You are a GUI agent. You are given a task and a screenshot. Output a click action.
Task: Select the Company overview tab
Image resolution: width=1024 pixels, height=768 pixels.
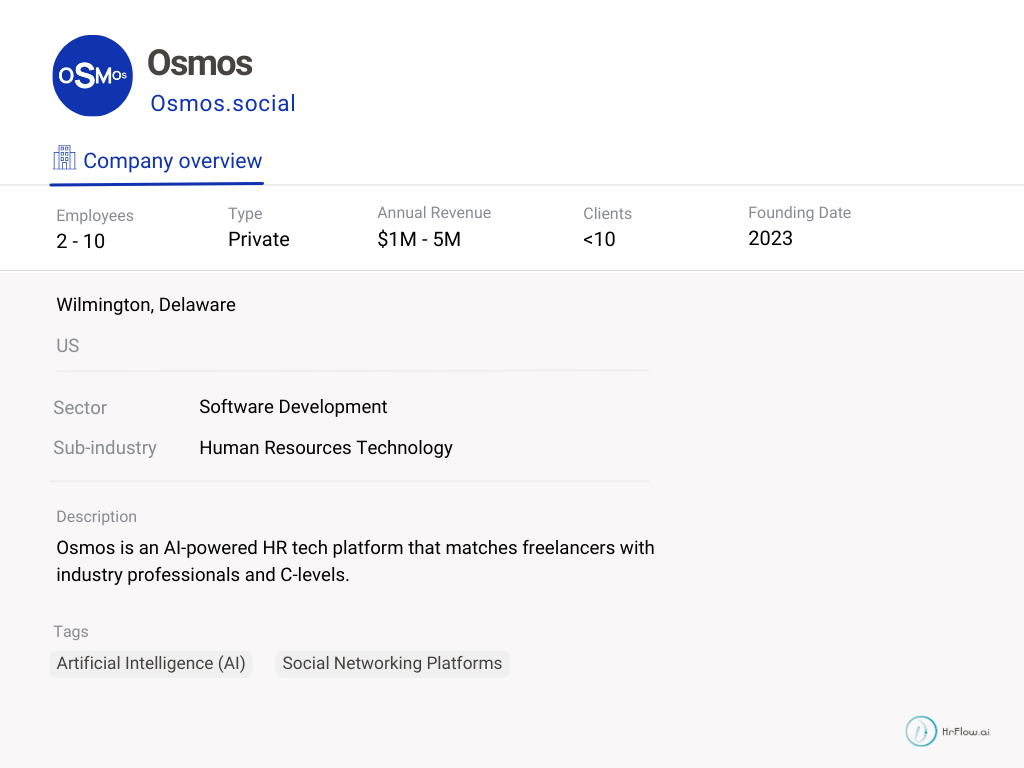click(172, 161)
